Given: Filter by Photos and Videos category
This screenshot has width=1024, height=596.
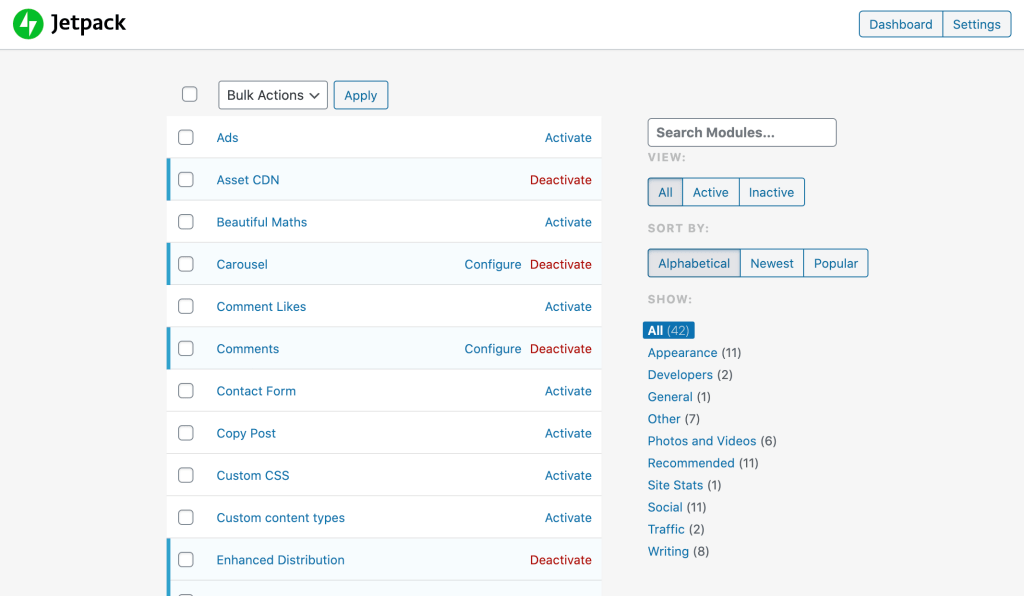Looking at the screenshot, I should pyautogui.click(x=701, y=441).
